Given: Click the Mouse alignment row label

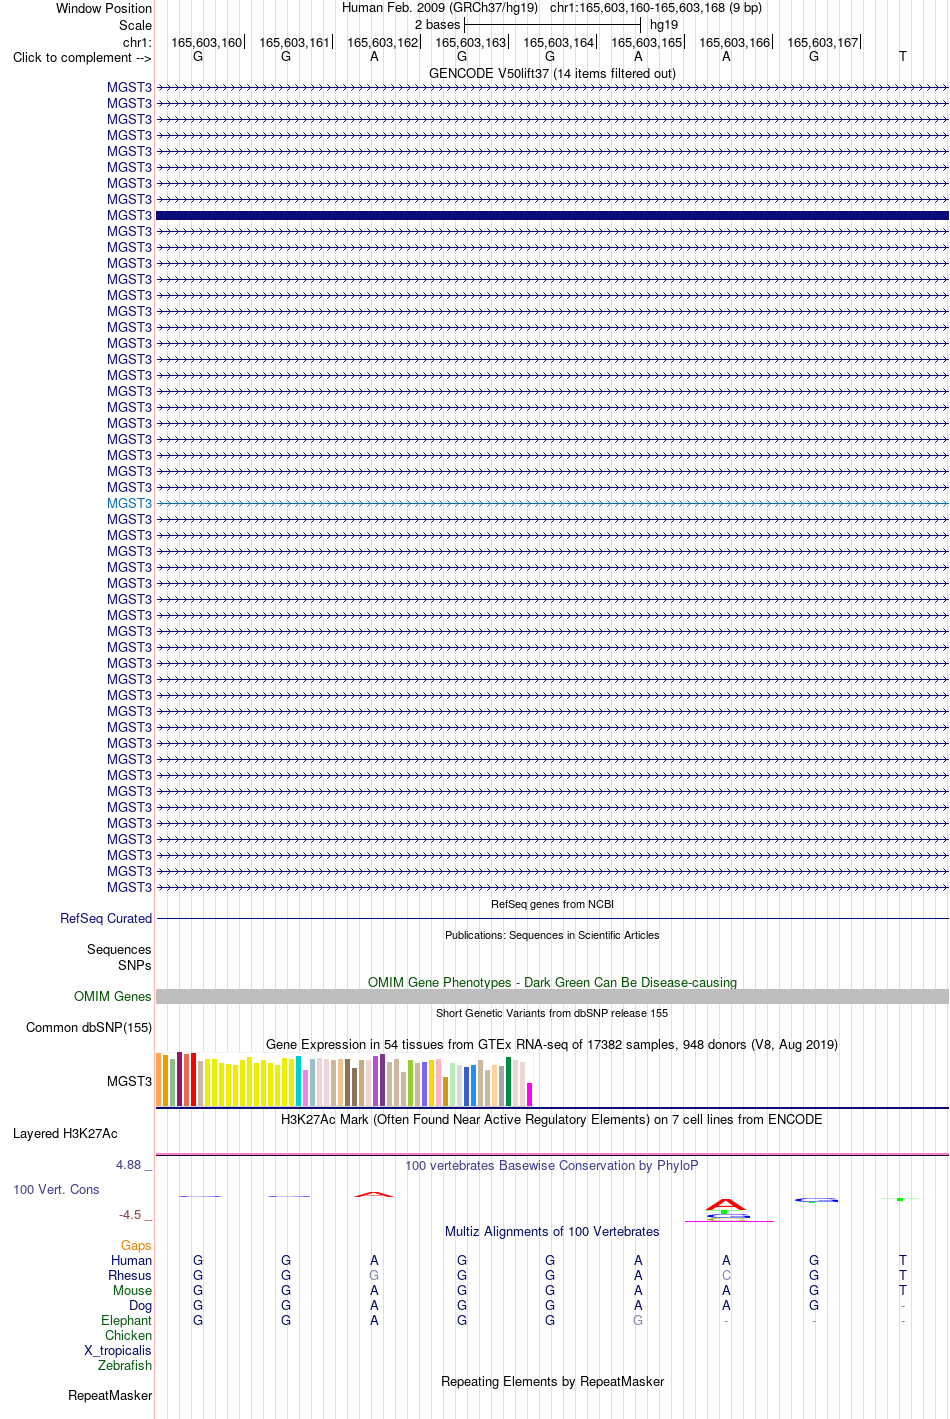Looking at the screenshot, I should click(132, 1290).
